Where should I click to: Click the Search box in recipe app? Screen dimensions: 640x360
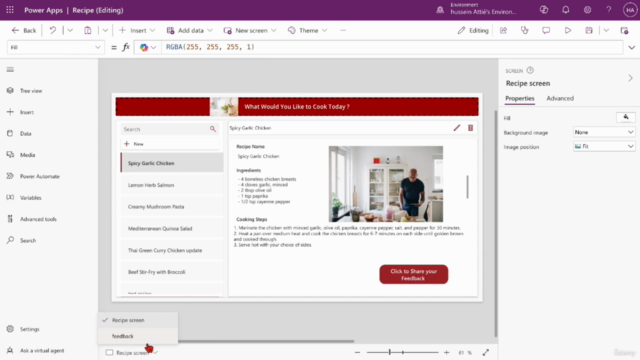[x=170, y=129]
